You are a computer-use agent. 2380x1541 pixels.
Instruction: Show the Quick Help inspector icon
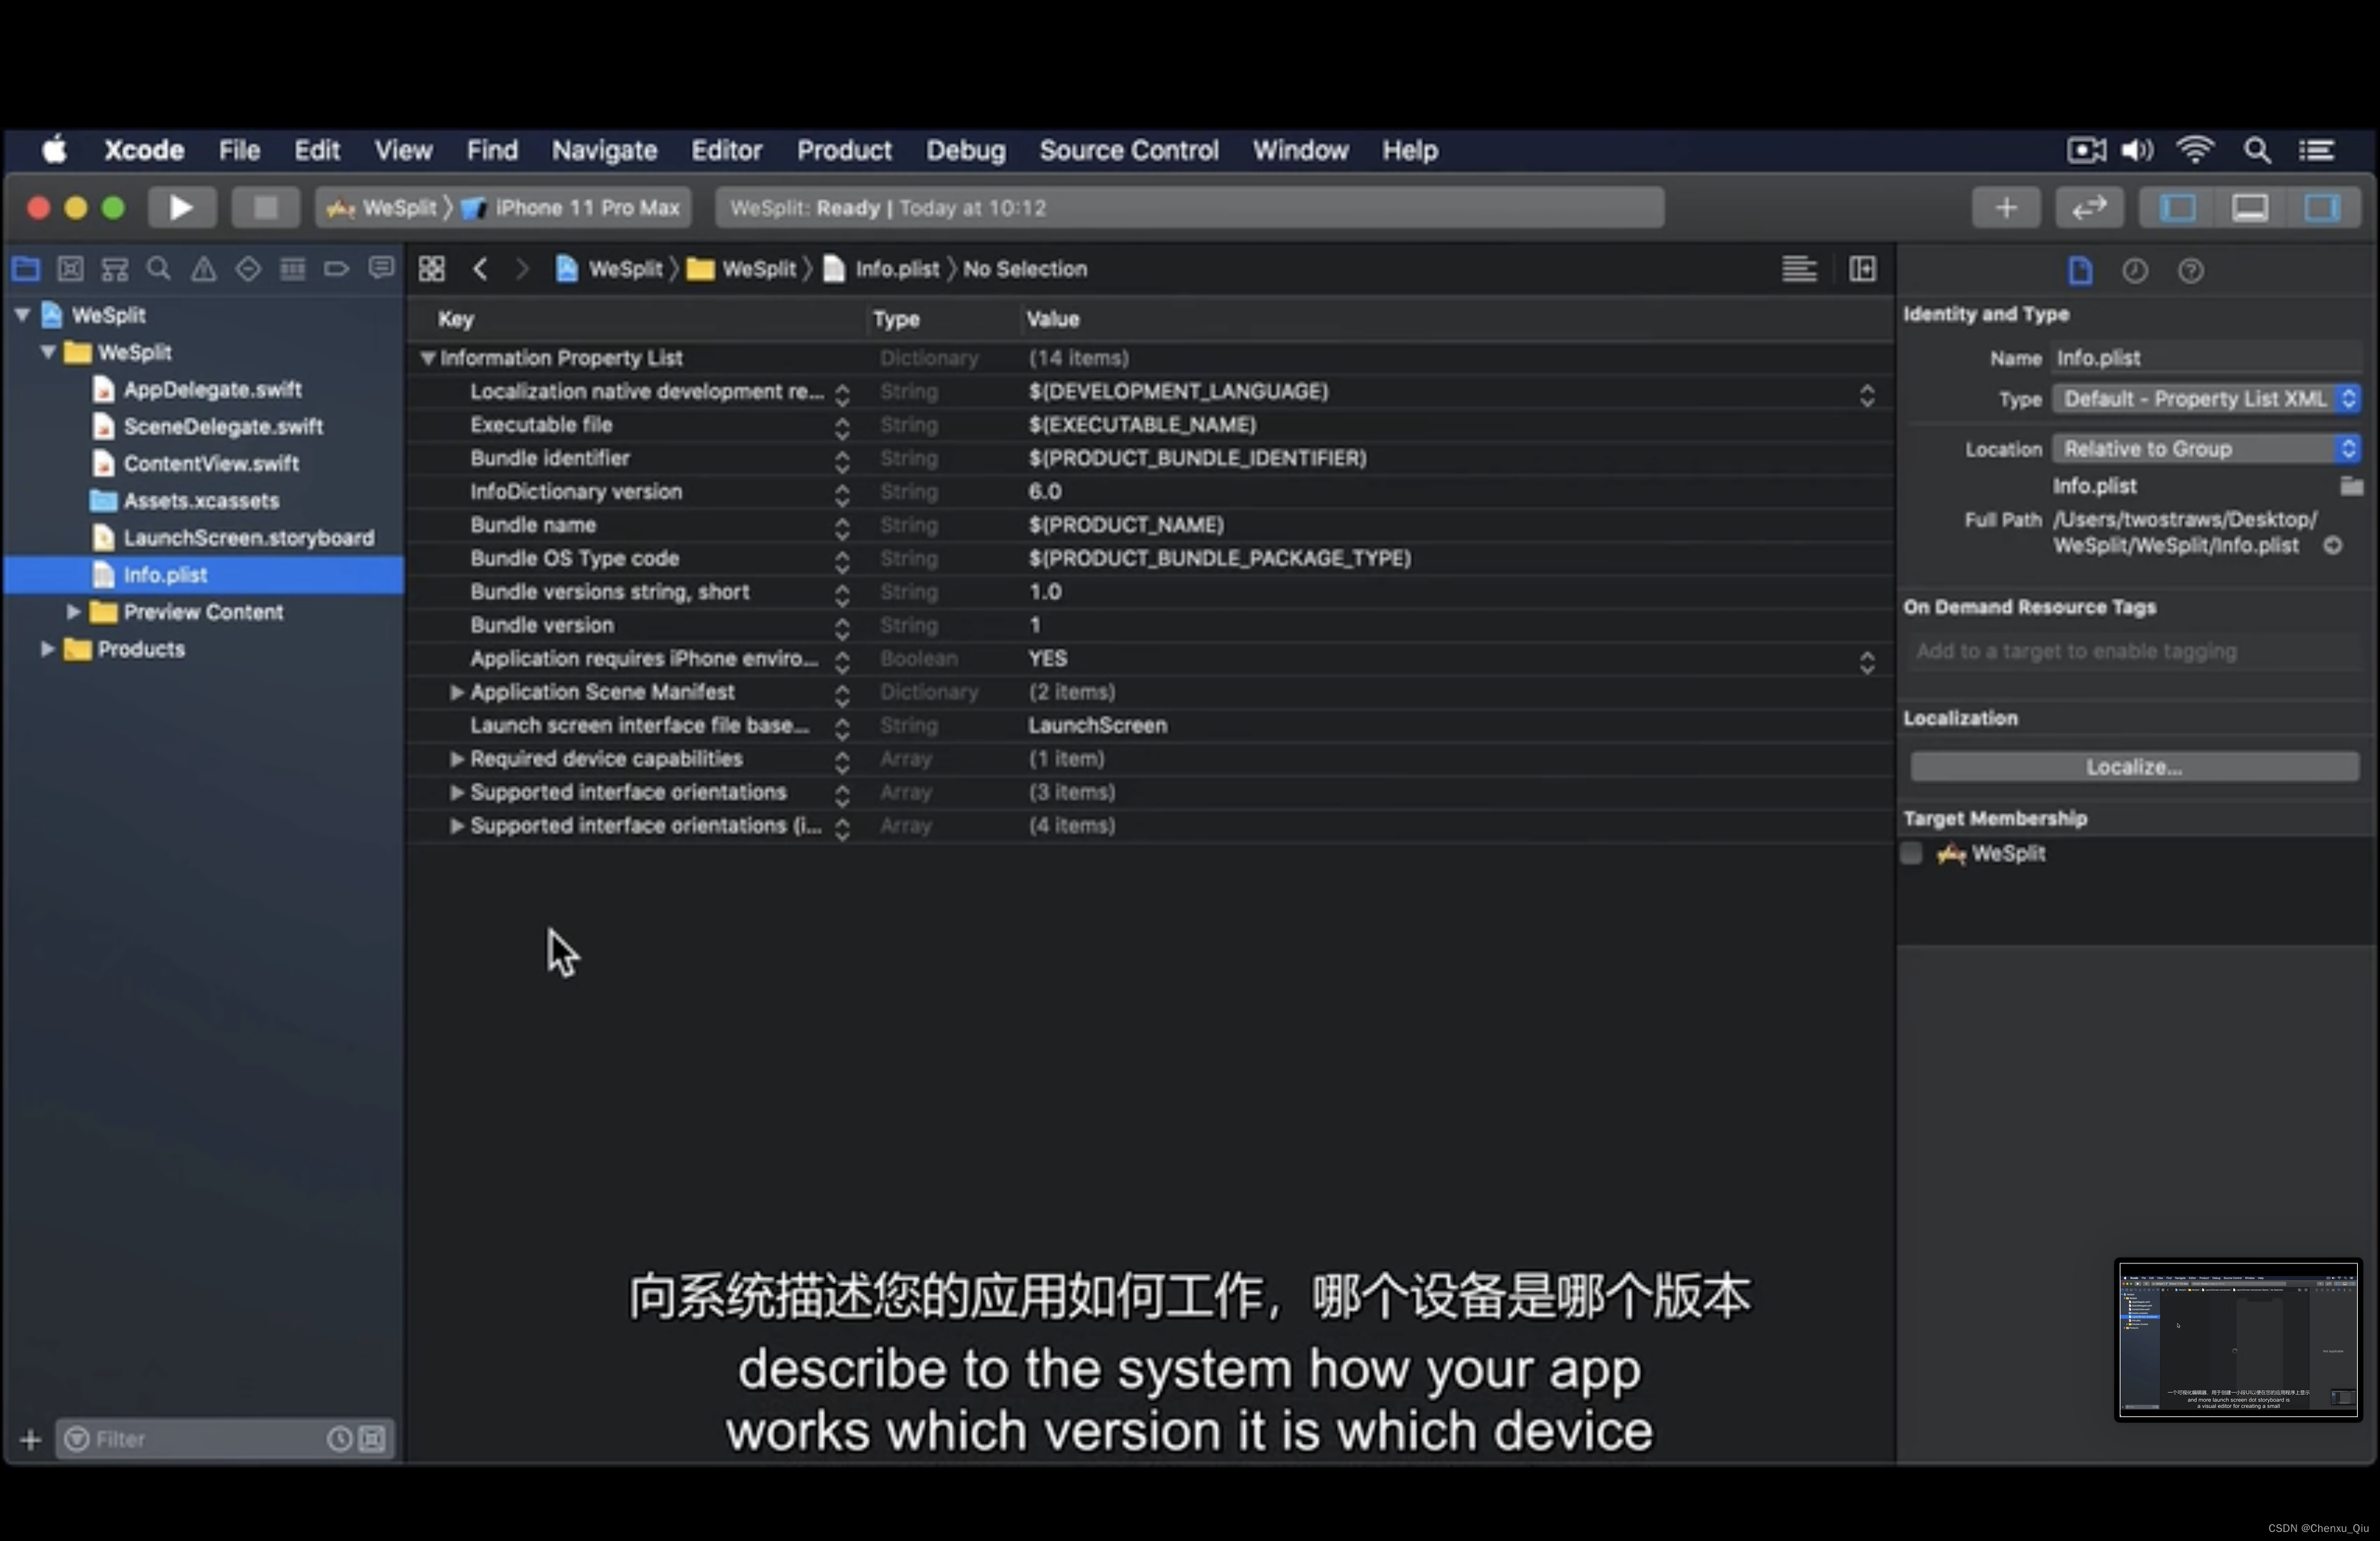(2190, 270)
